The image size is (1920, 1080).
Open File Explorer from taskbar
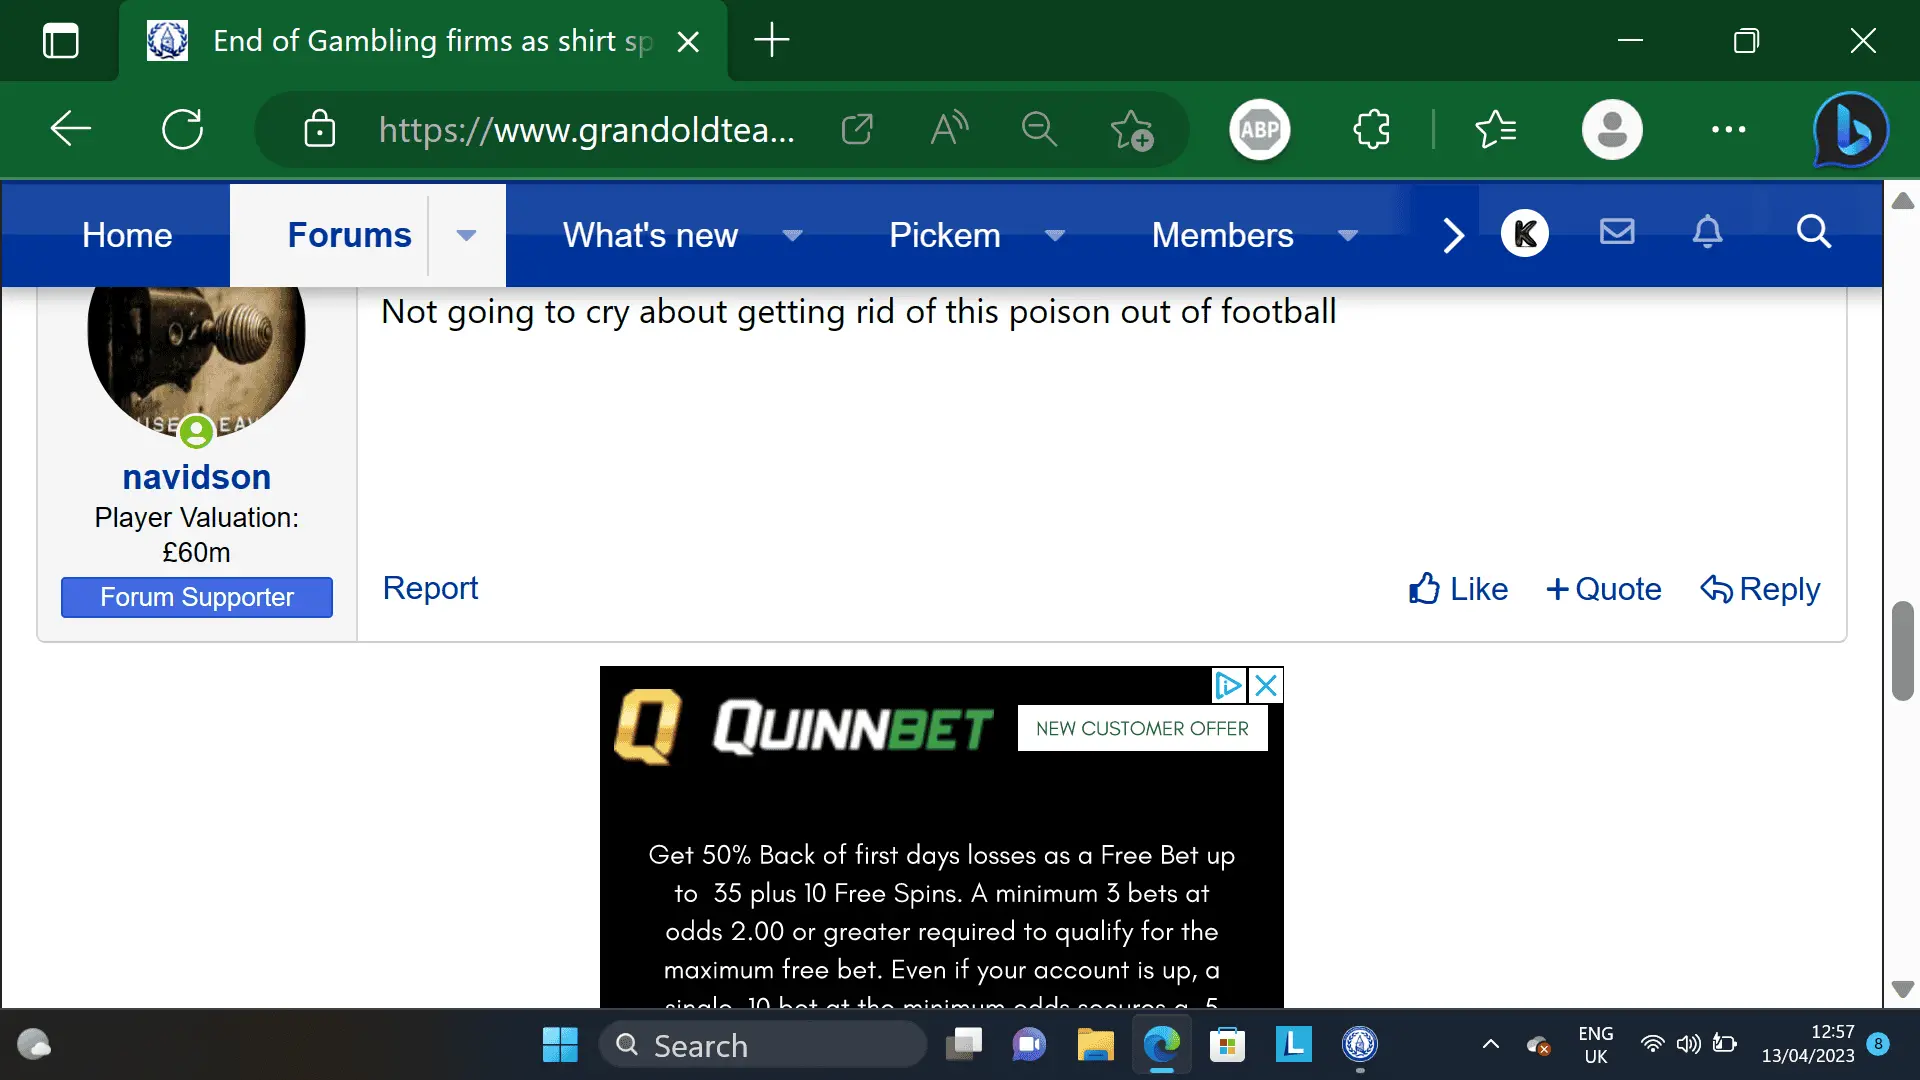click(1095, 1046)
